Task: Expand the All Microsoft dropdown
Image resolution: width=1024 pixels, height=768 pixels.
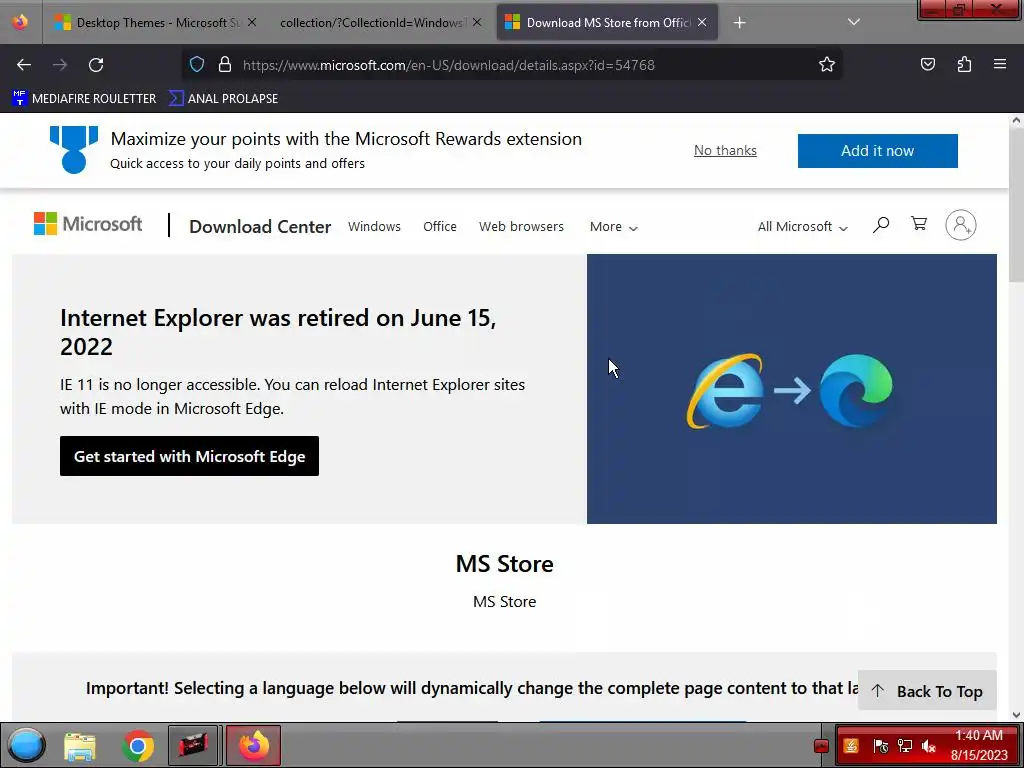Action: coord(803,227)
